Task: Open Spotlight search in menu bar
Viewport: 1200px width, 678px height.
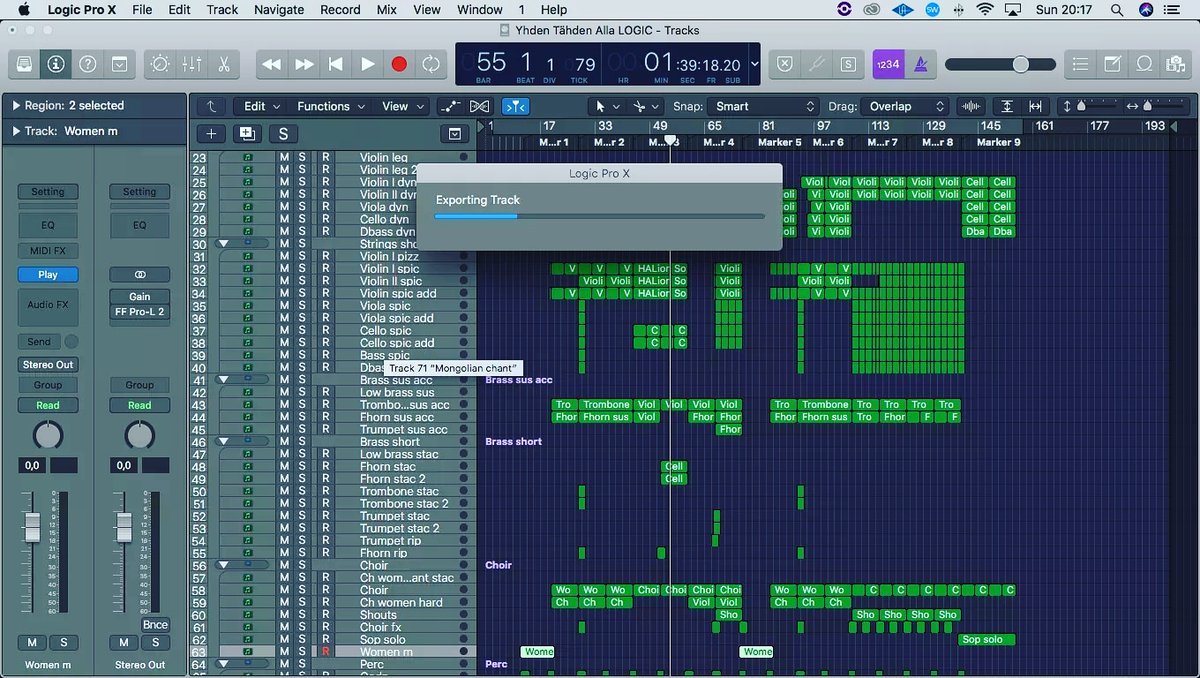Action: coord(1116,9)
